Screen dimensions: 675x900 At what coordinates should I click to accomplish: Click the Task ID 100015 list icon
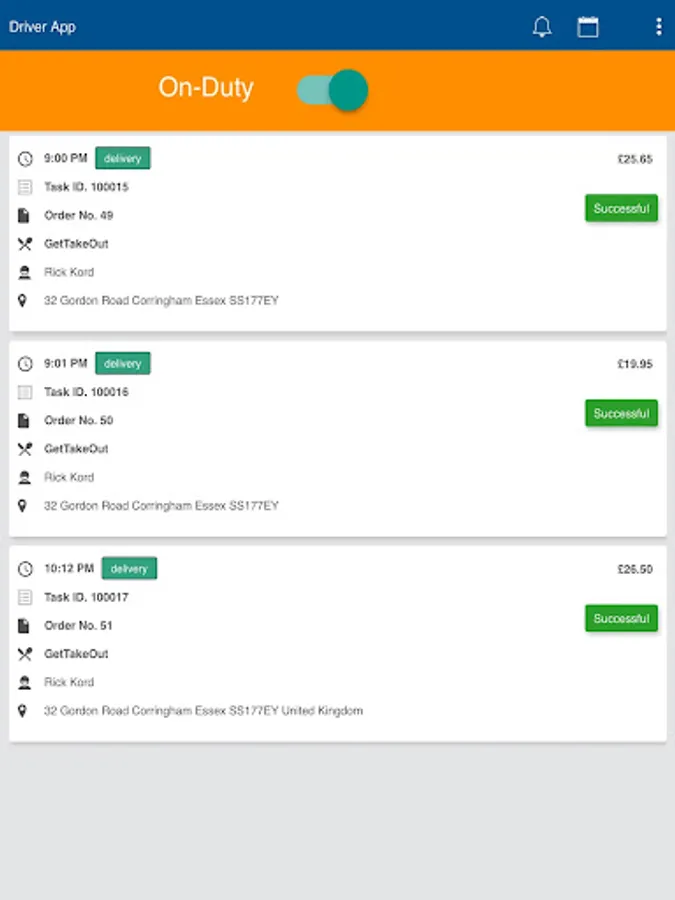tap(25, 187)
